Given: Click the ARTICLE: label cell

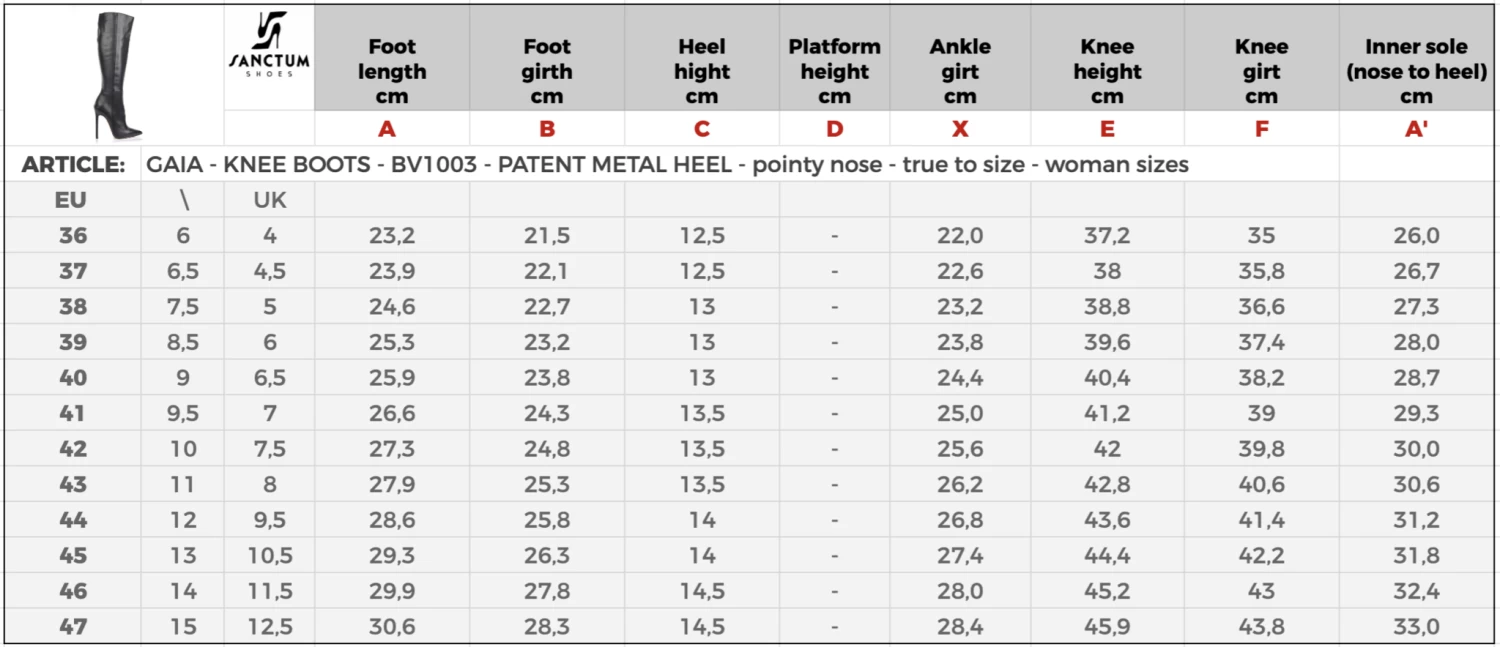Looking at the screenshot, I should pos(73,165).
